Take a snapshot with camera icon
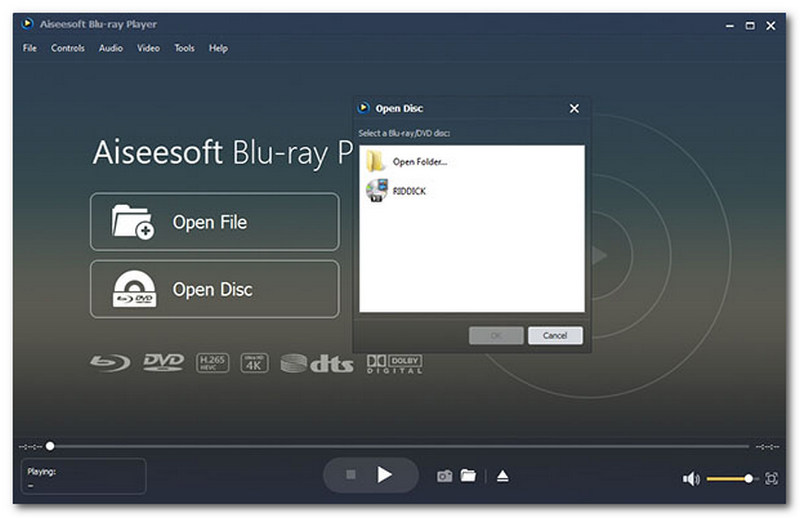The height and width of the screenshot is (518, 800). [444, 476]
